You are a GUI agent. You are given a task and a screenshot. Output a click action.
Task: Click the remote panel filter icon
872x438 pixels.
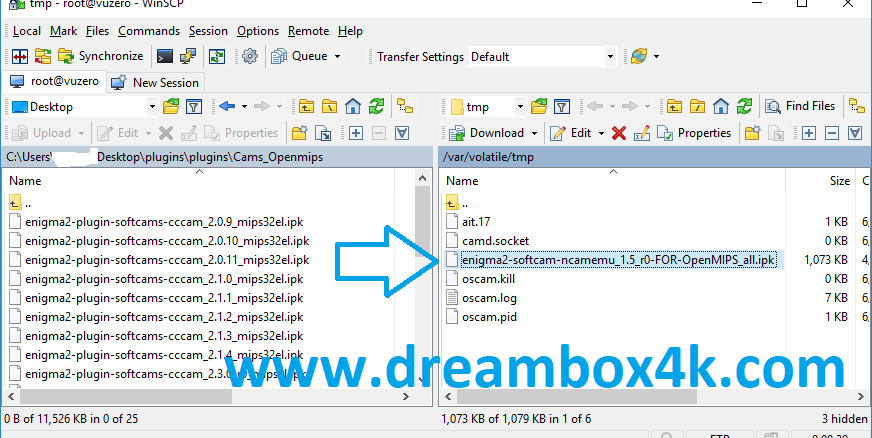pos(562,106)
